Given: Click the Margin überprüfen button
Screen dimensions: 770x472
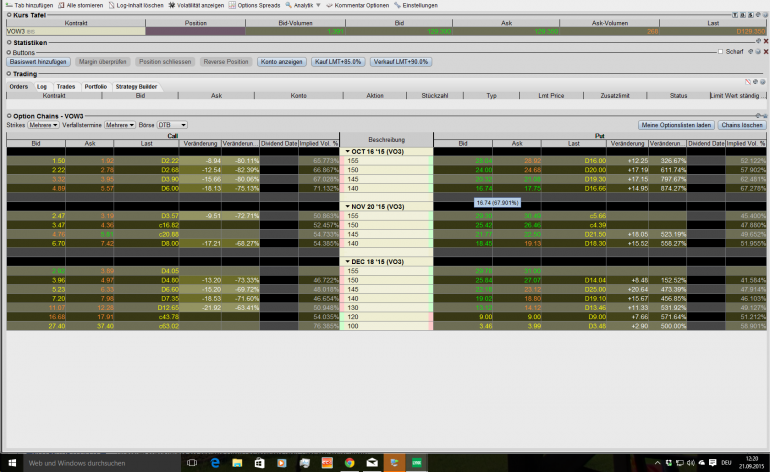Looking at the screenshot, I should tap(103, 62).
